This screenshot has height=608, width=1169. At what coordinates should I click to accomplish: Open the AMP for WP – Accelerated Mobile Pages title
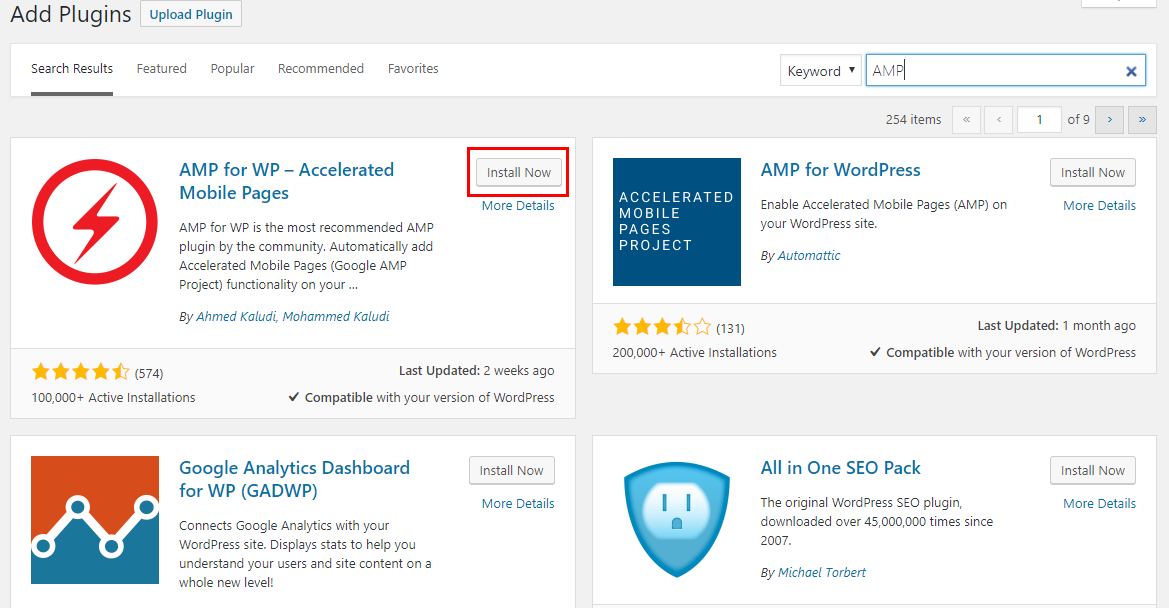point(286,181)
